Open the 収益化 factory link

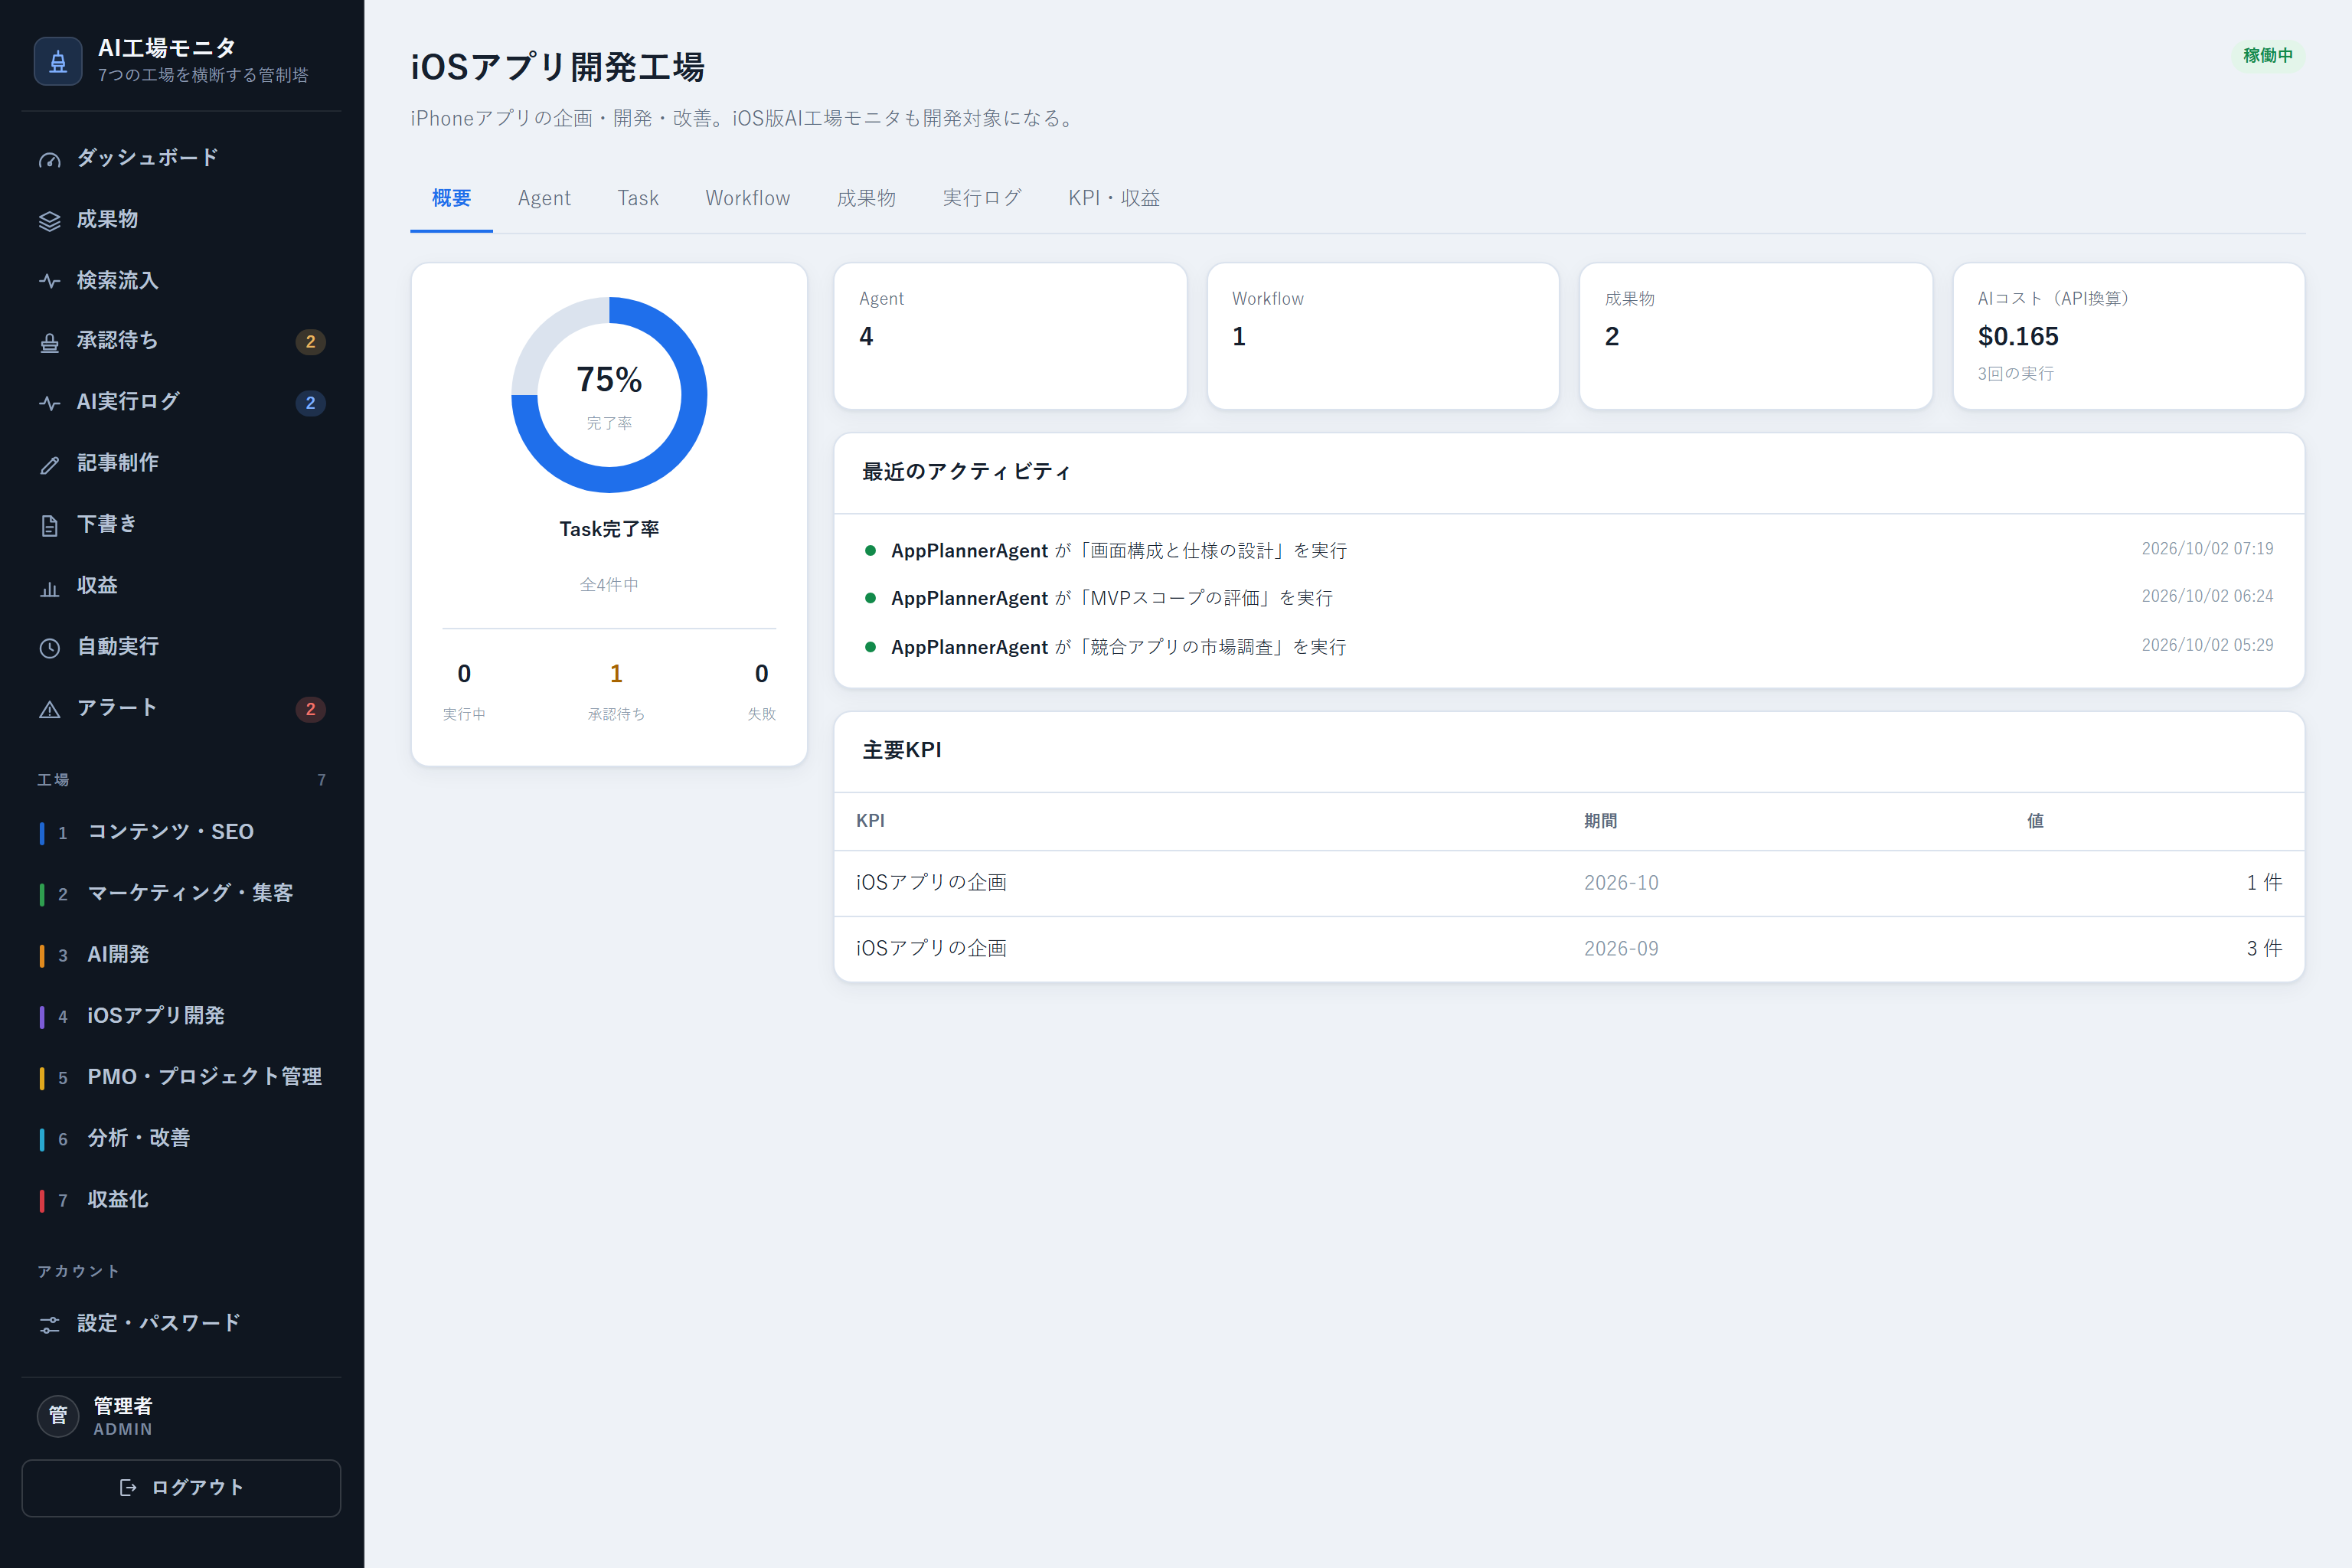tap(181, 1199)
